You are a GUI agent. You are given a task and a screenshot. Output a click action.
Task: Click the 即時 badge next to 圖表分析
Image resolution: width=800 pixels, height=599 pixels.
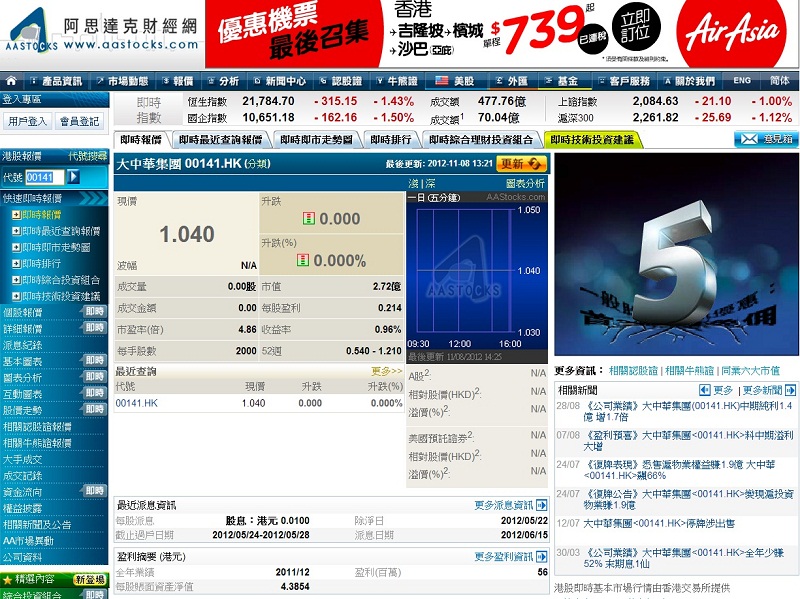pos(94,377)
